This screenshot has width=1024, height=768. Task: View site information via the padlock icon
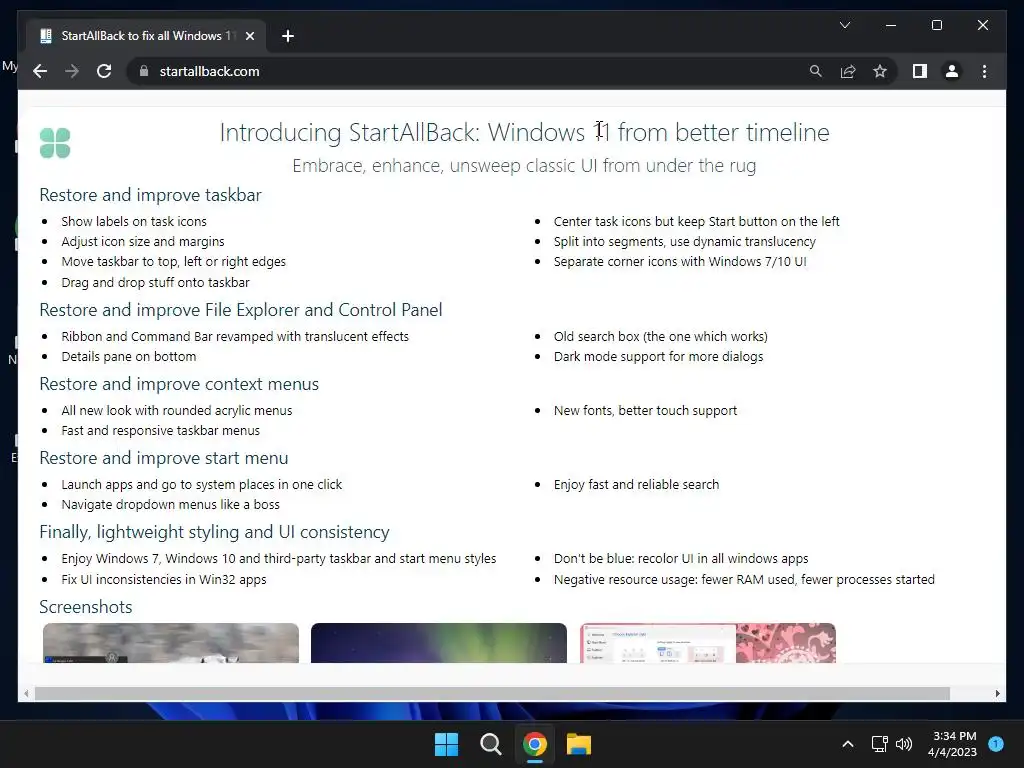point(144,71)
